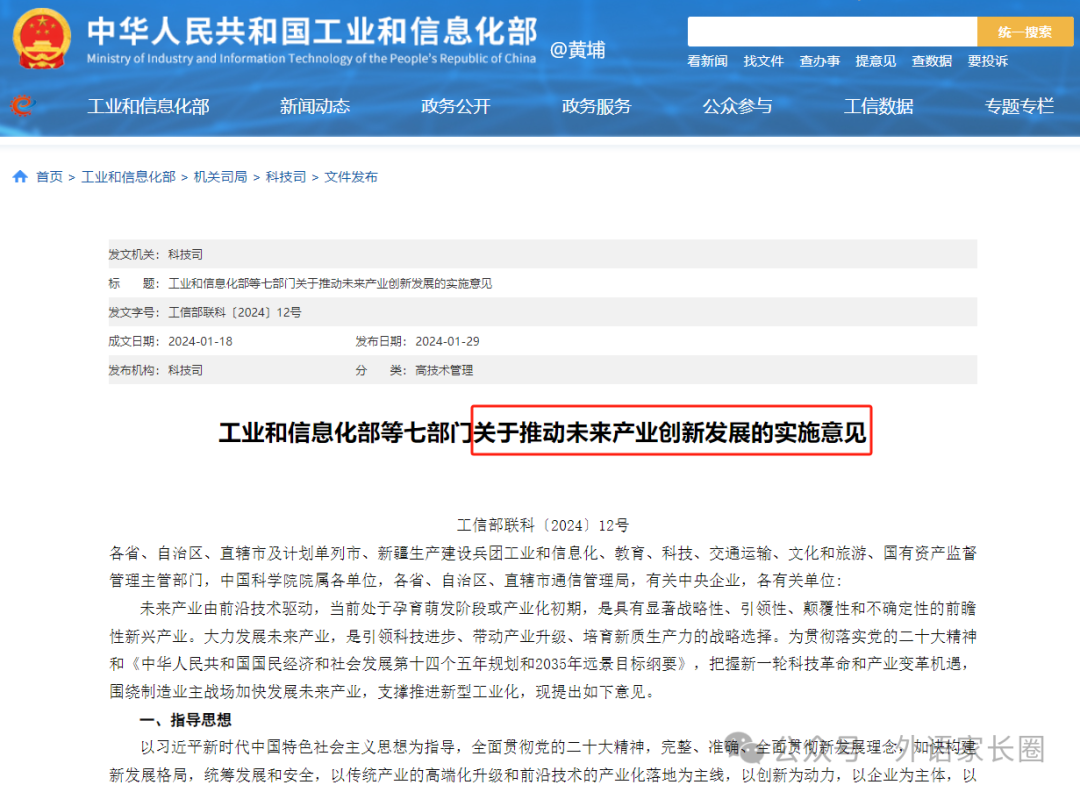Click the 发文字号 工信部联科〔2024〕12号 row
This screenshot has width=1080, height=792.
click(543, 312)
